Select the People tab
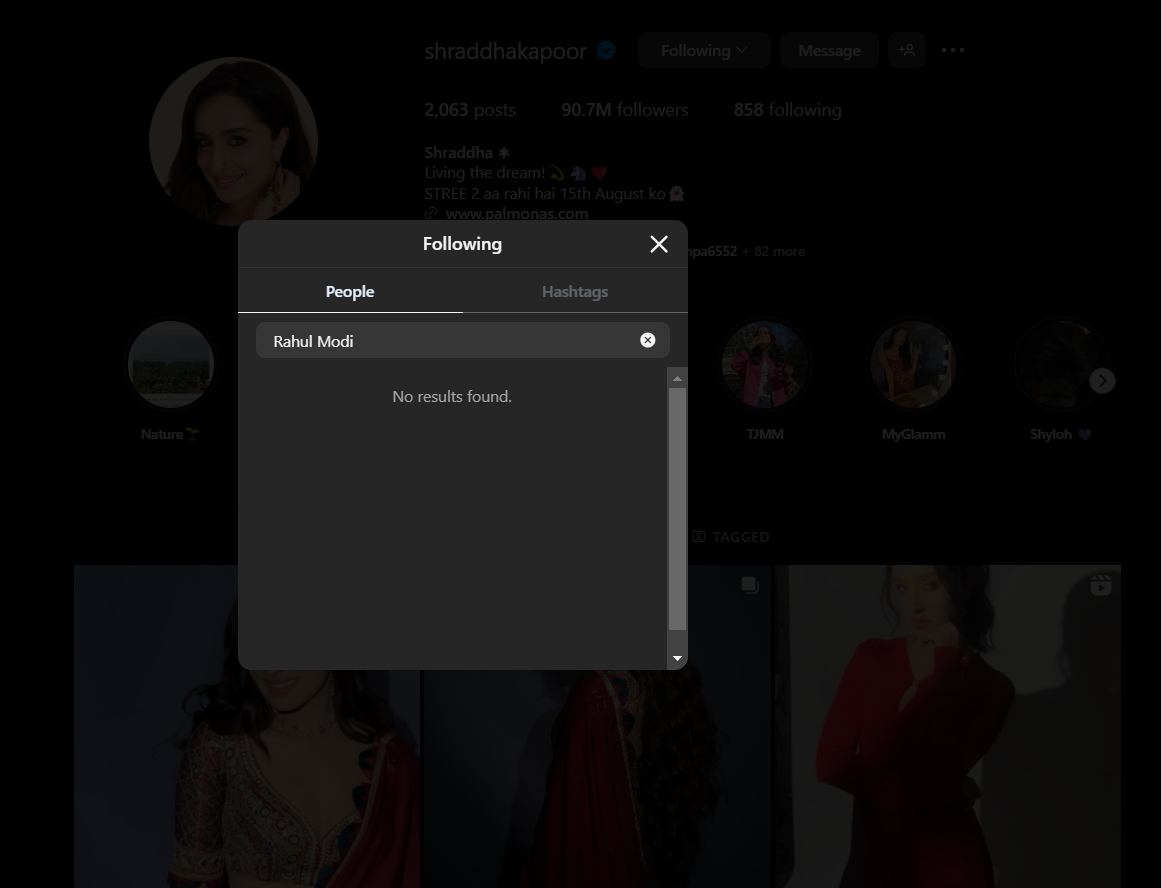The image size is (1161, 888). click(350, 291)
